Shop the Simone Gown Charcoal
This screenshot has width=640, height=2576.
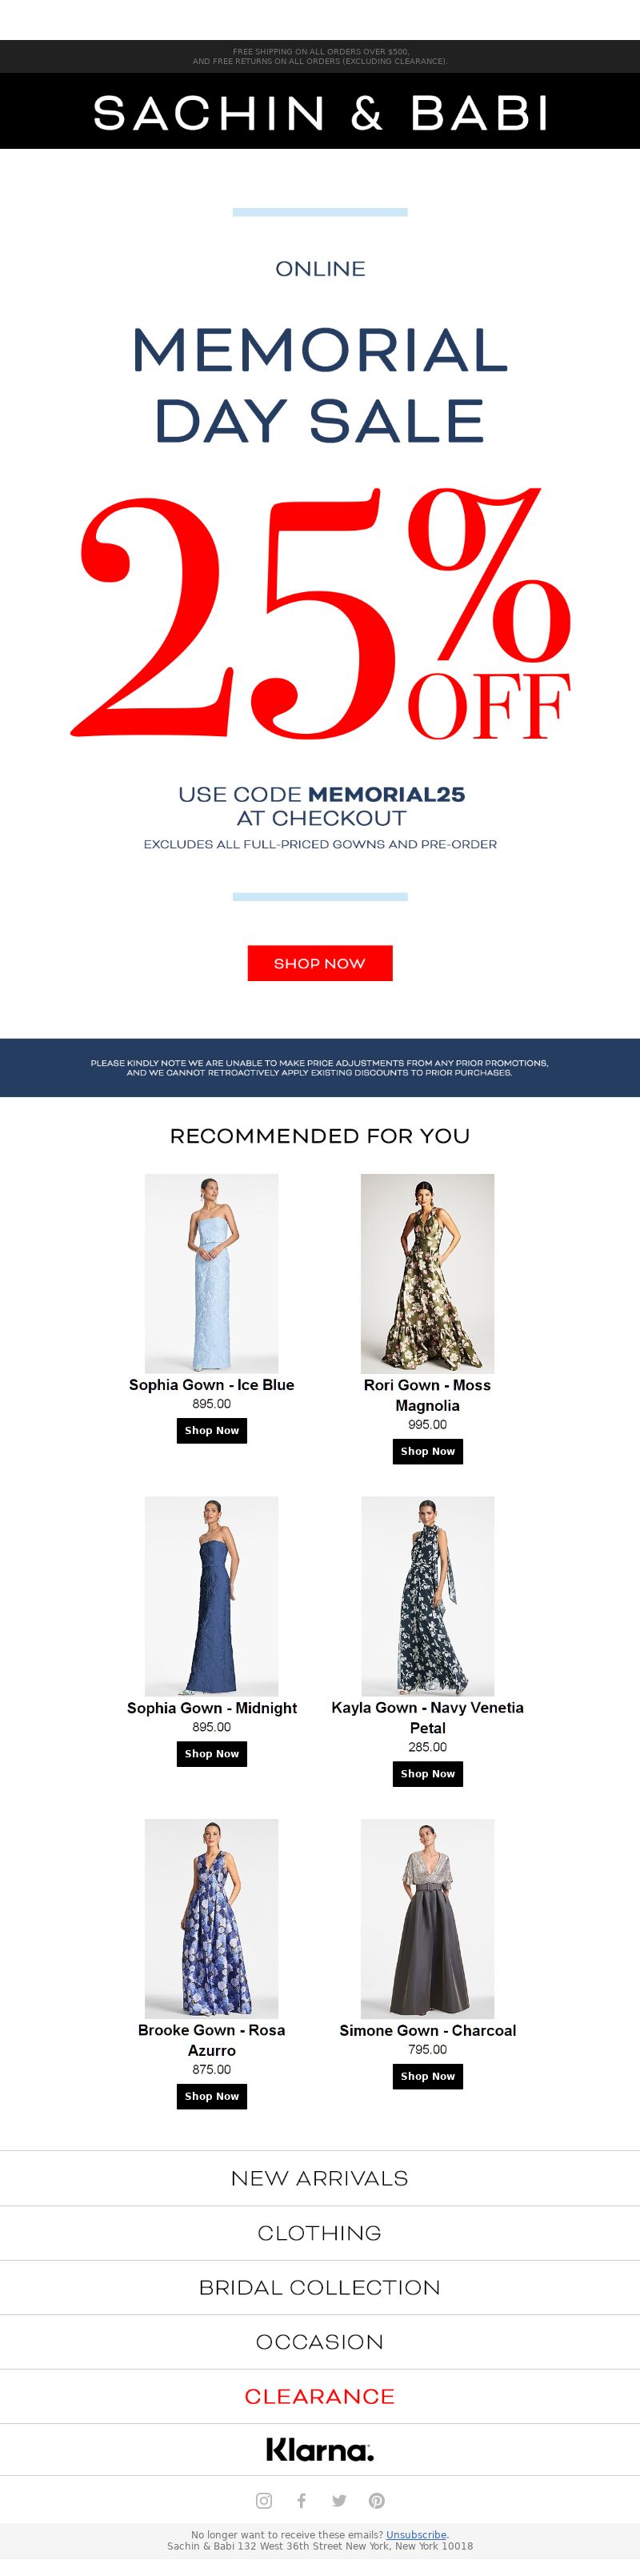(428, 2076)
